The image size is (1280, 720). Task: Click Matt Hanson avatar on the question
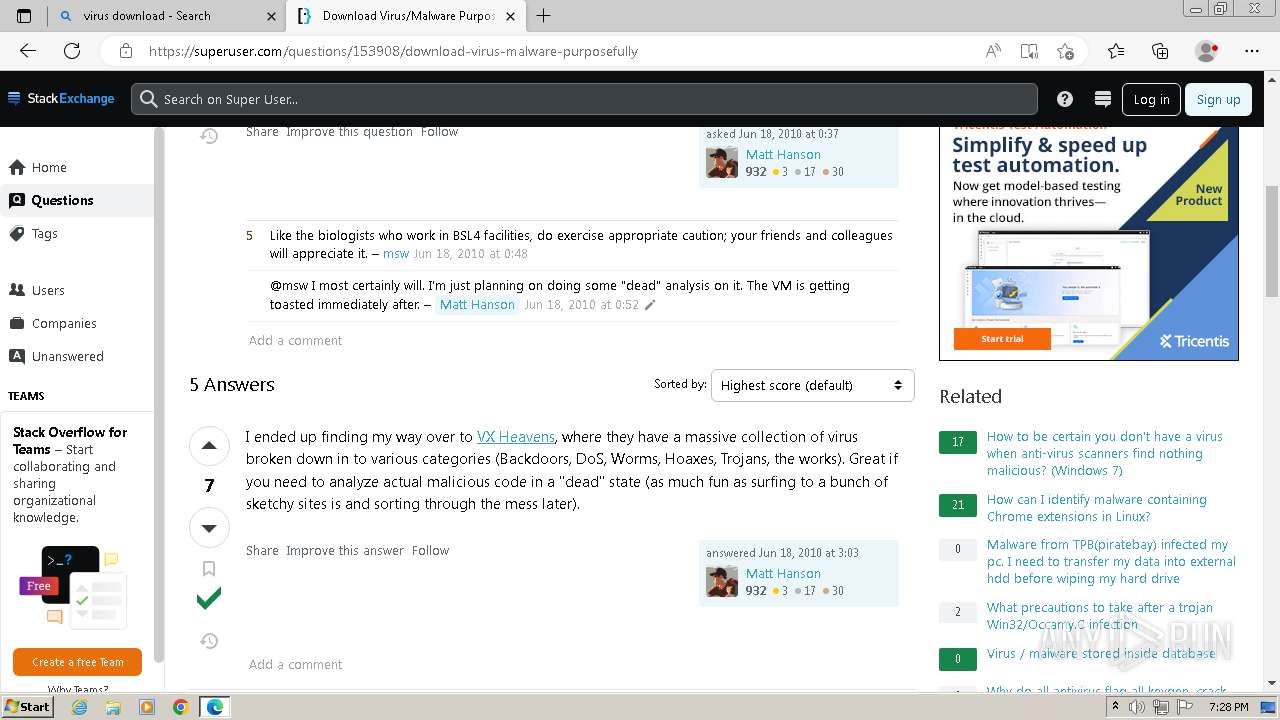point(722,162)
